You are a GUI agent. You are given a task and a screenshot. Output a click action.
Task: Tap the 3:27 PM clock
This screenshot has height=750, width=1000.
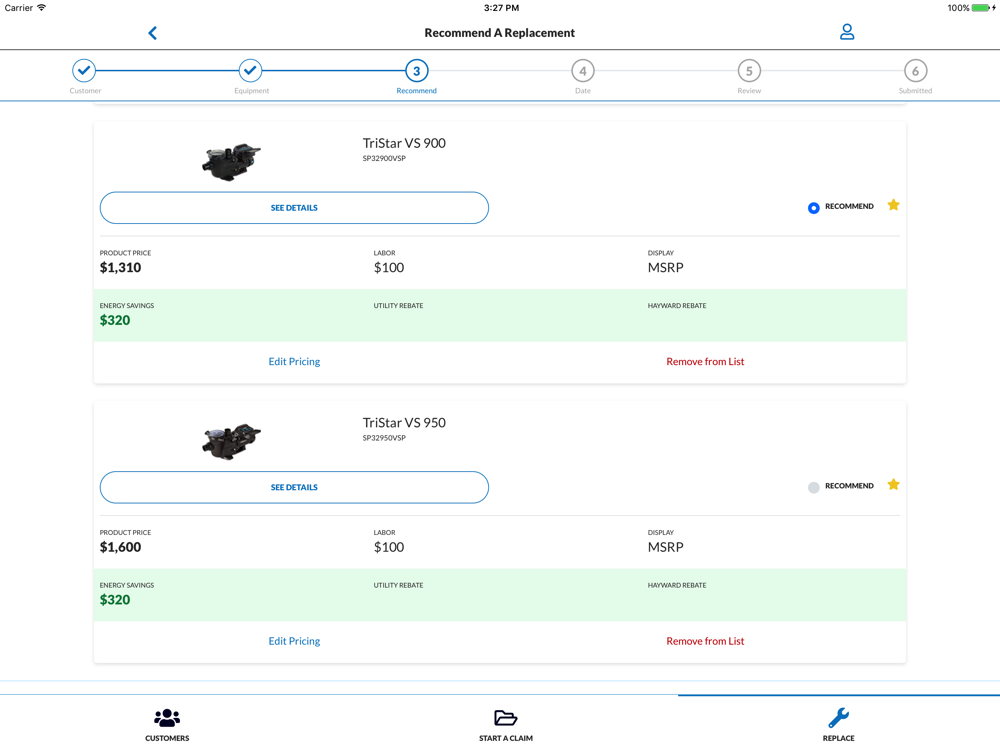(501, 8)
